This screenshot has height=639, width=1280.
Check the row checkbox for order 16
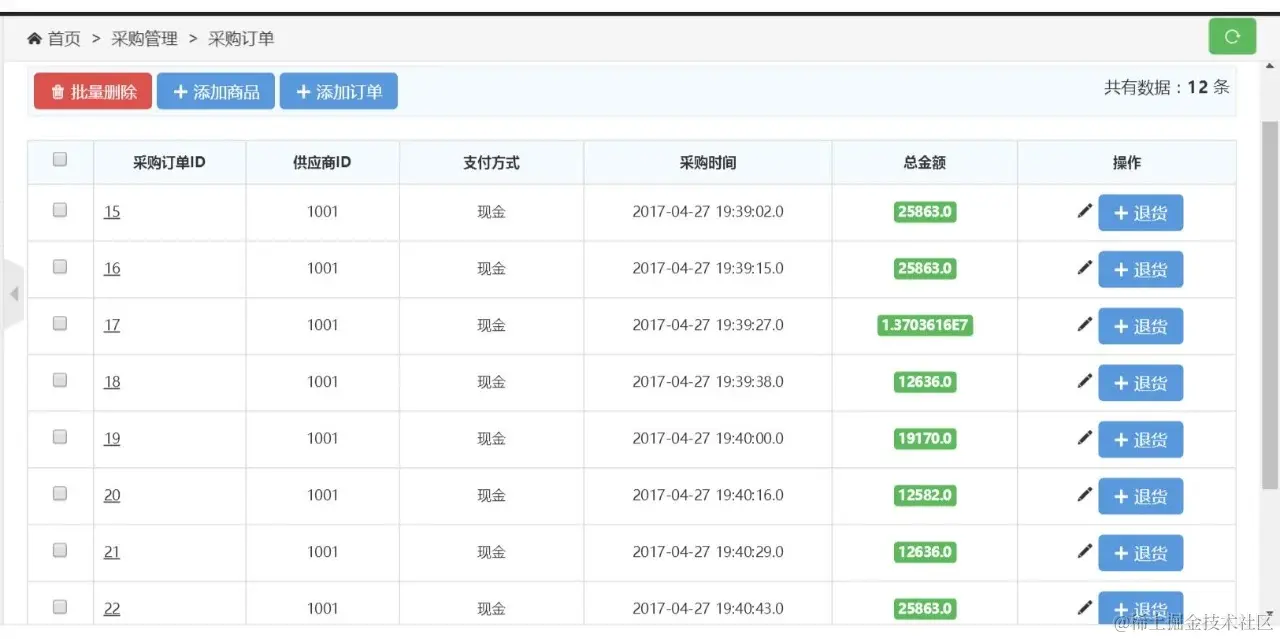pyautogui.click(x=59, y=268)
